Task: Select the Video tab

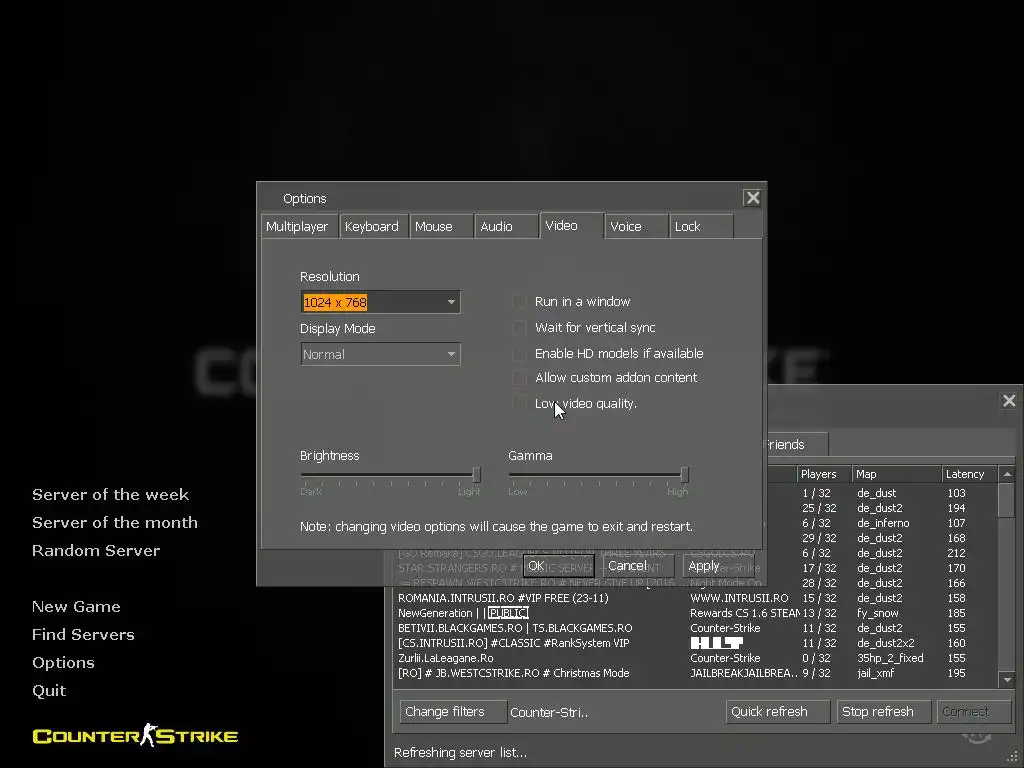Action: coord(571,225)
